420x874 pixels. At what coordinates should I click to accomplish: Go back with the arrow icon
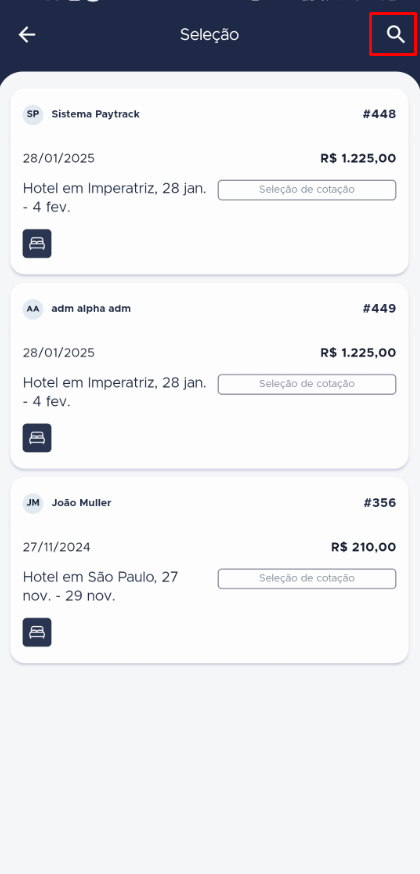[x=27, y=35]
